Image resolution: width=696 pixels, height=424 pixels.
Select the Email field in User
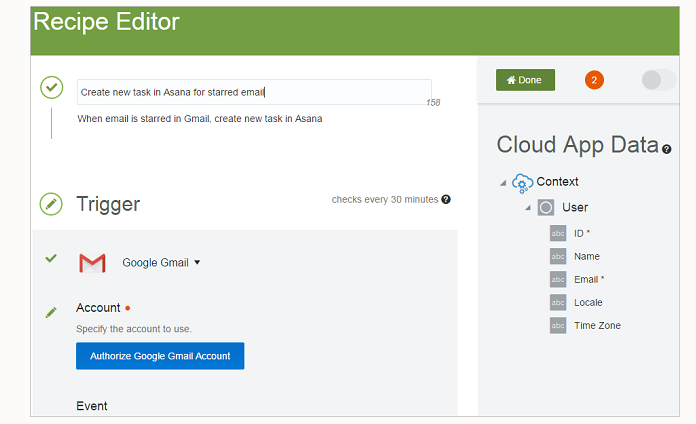click(586, 279)
